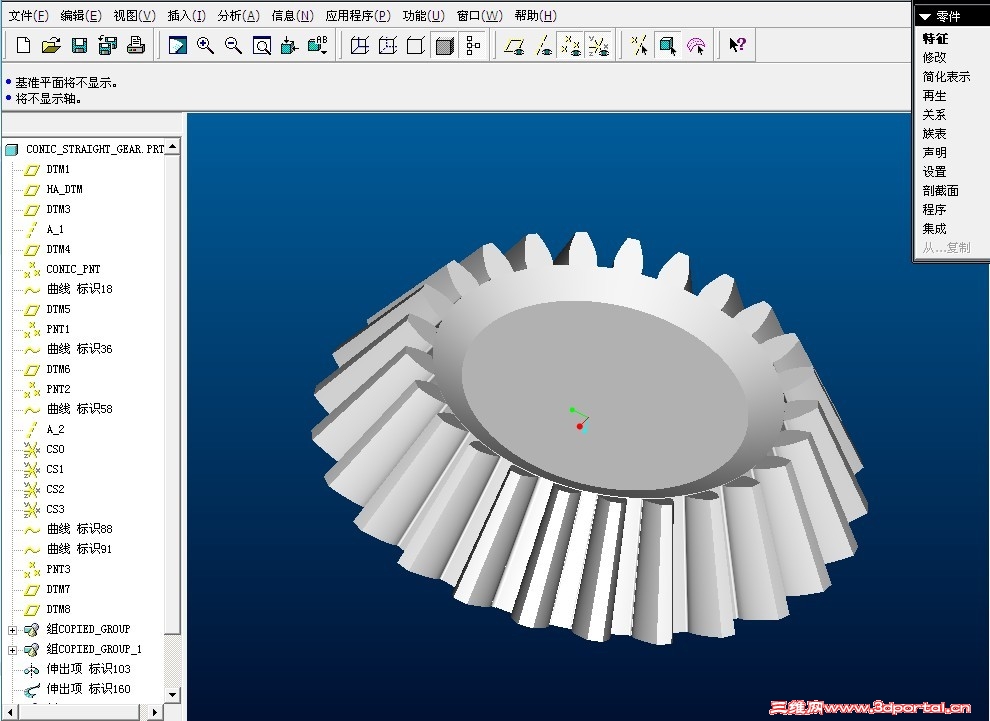The image size is (990, 721).
Task: Open the 功能(U) menu
Action: tap(424, 16)
